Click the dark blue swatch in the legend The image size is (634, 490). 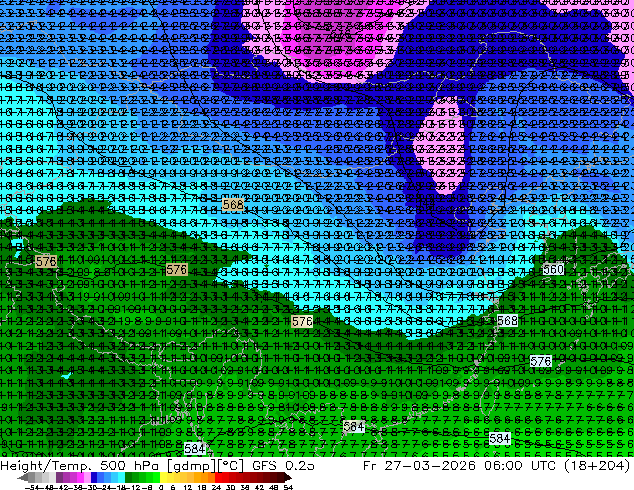(x=94, y=477)
